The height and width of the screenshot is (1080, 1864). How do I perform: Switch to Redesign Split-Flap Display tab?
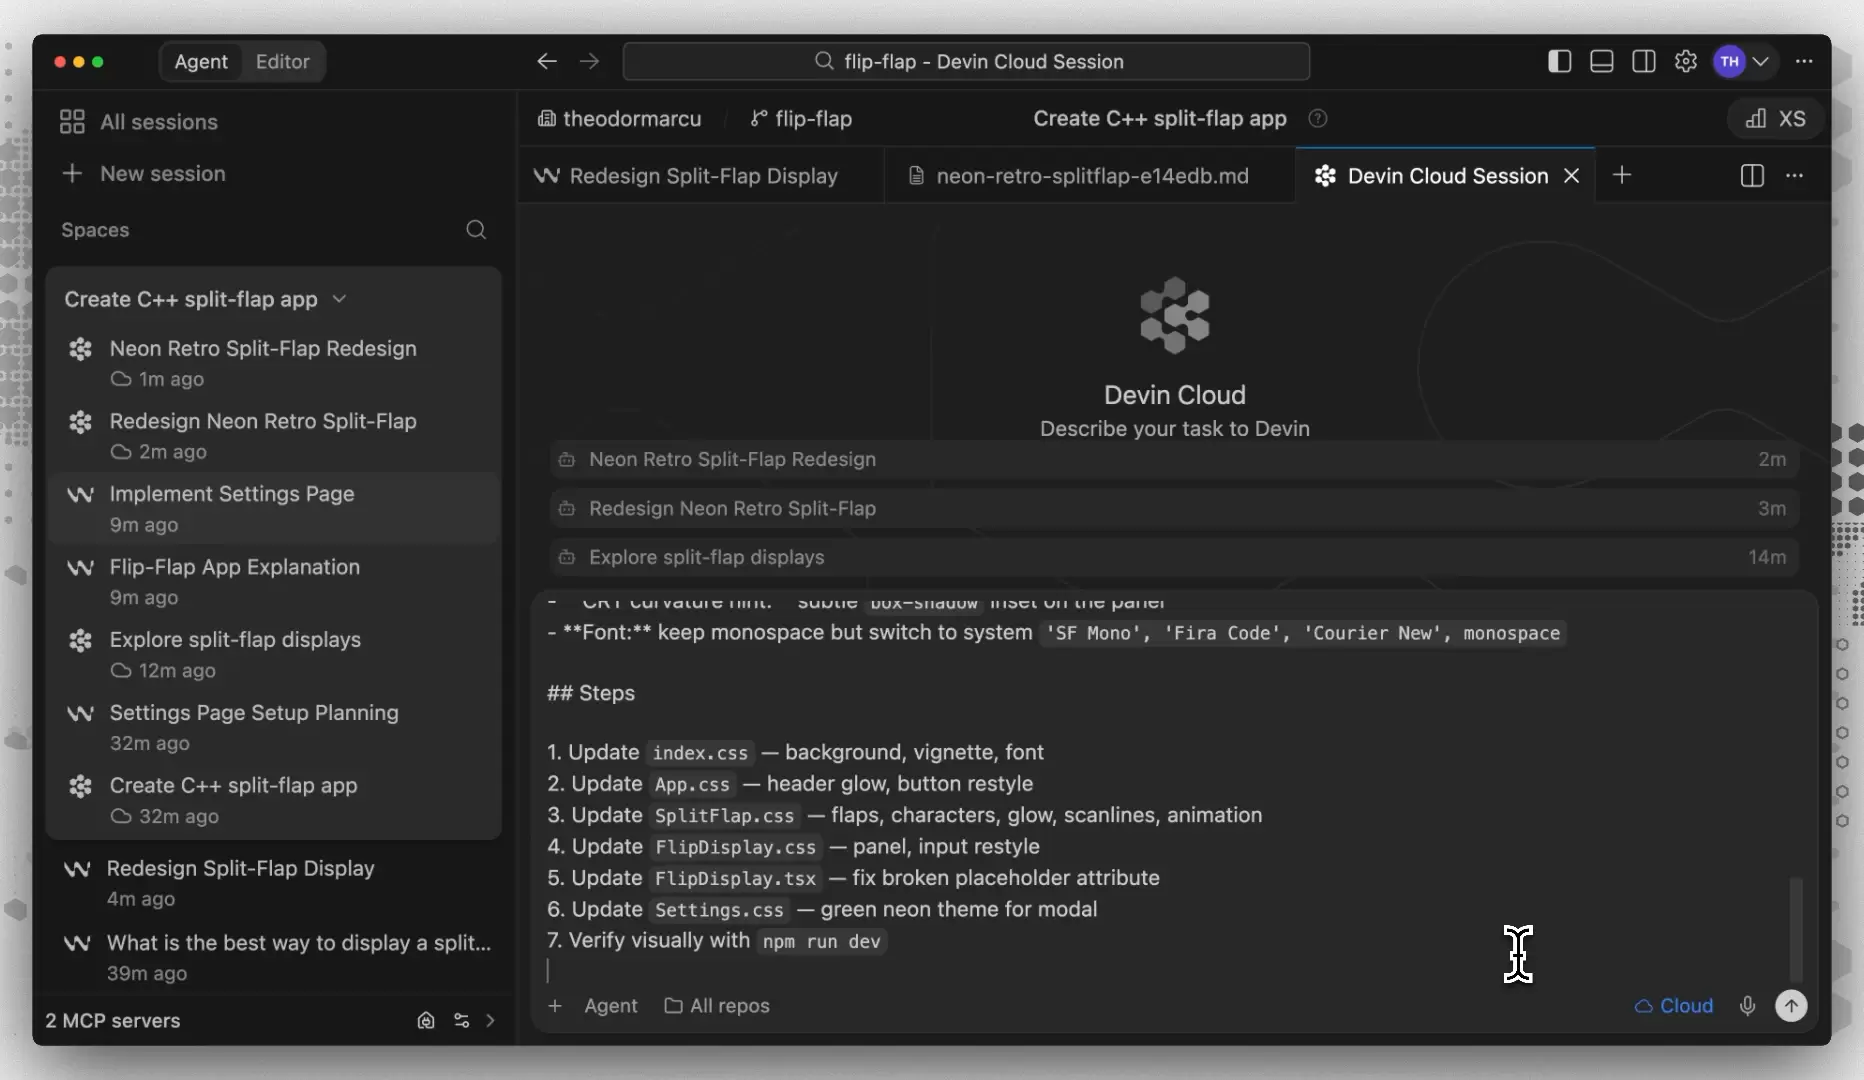tap(700, 176)
